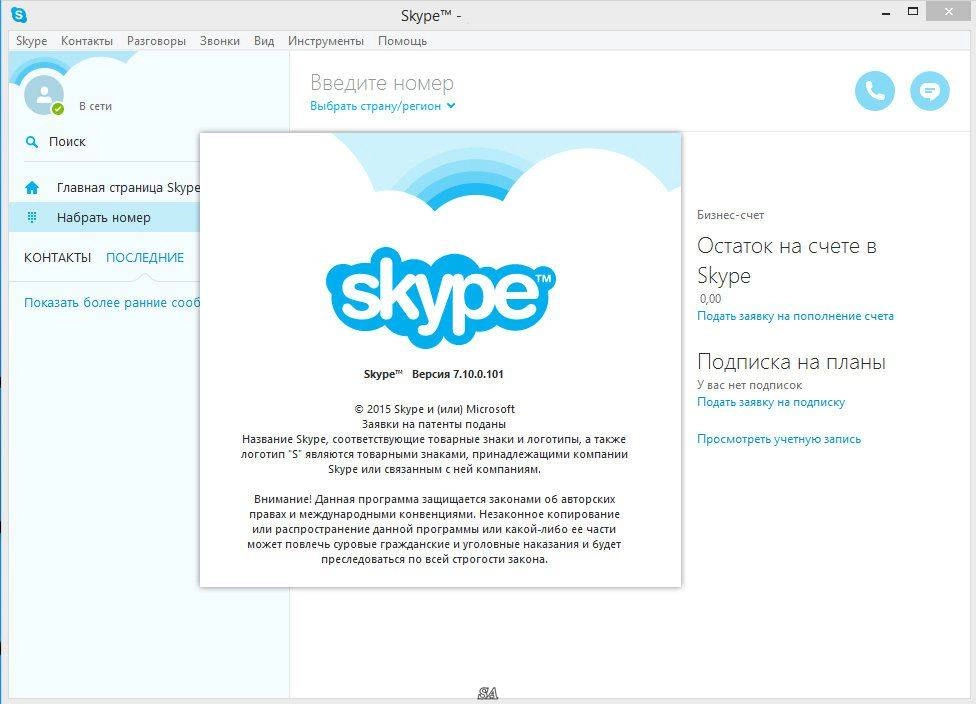Screen dimensions: 976x704
Task: Click the Версия 7.10.0.101 text
Action: (x=458, y=374)
